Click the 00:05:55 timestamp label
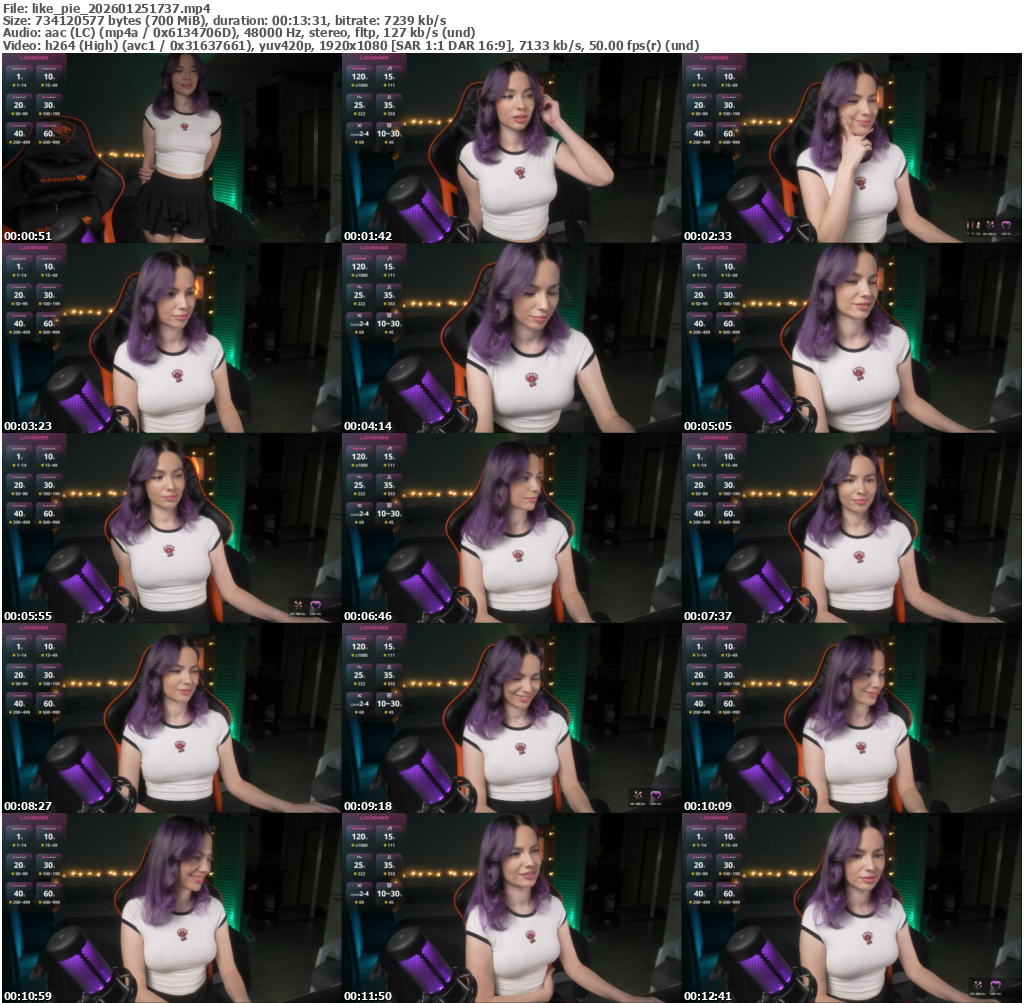This screenshot has width=1024, height=1003. (x=28, y=616)
